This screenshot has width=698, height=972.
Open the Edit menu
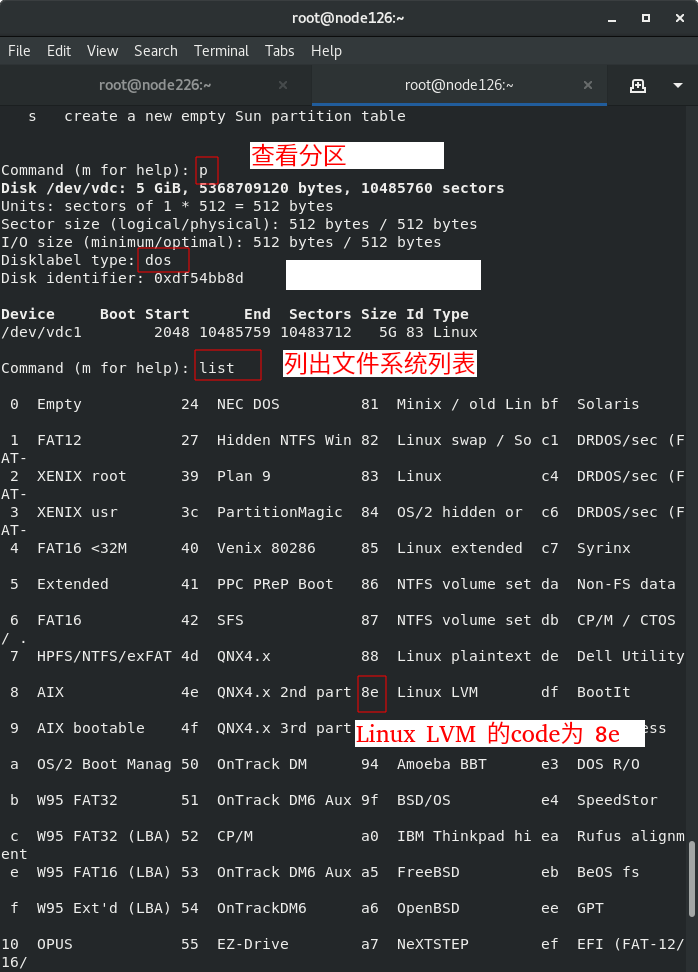tap(59, 51)
